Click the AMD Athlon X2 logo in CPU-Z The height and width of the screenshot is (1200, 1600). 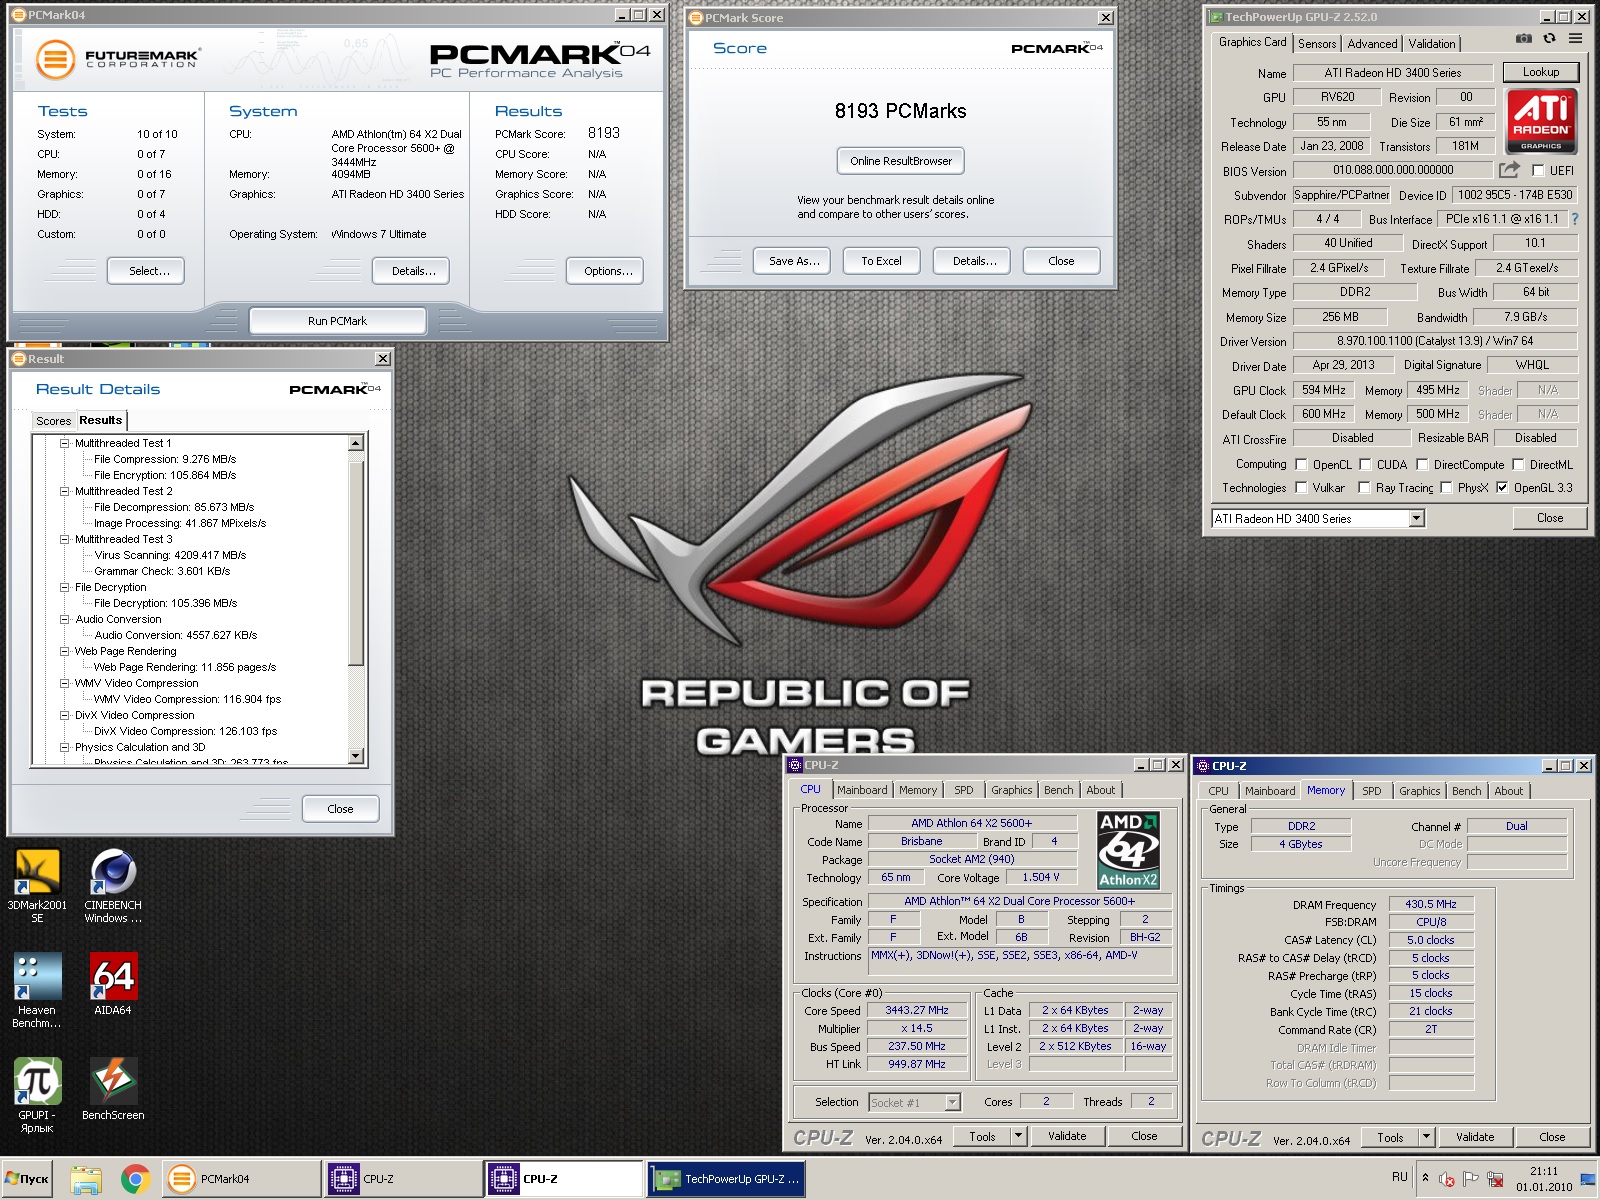point(1128,850)
